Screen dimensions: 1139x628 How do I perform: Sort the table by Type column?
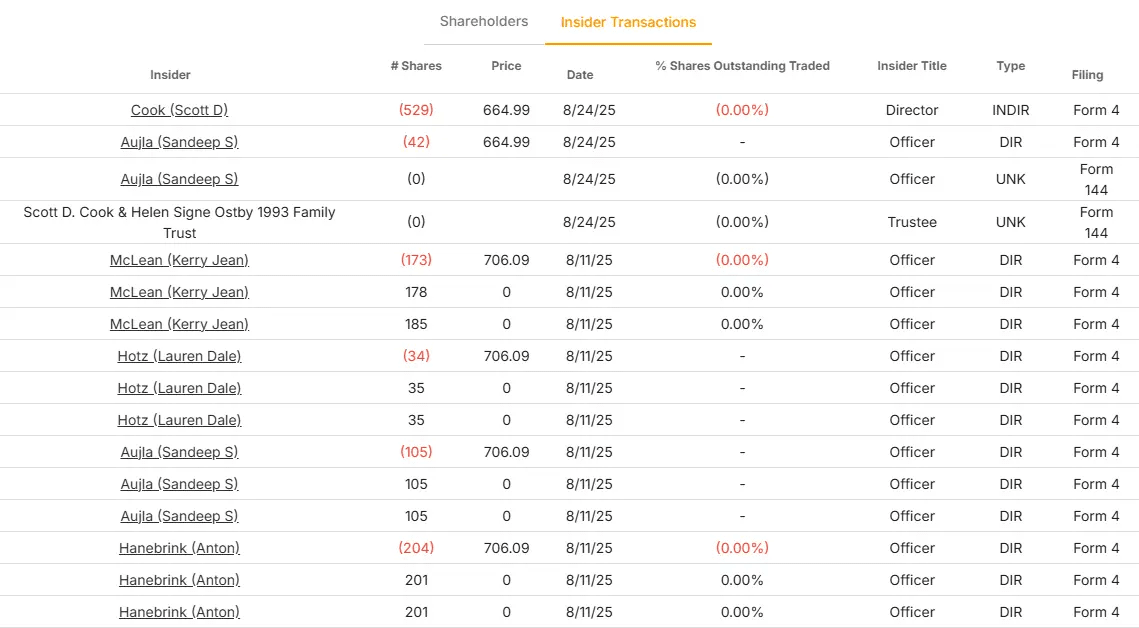(1010, 66)
